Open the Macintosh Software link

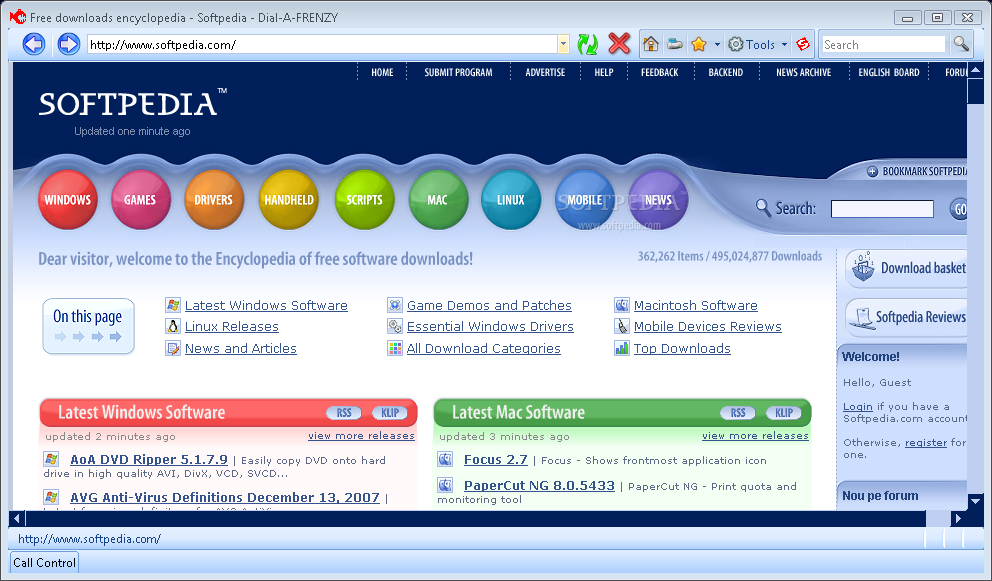pos(696,306)
